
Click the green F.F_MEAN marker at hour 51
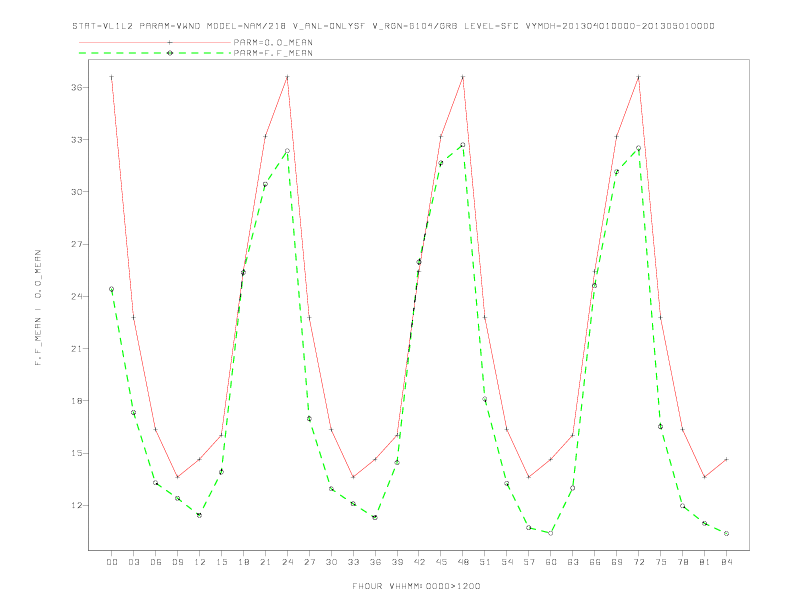(484, 399)
